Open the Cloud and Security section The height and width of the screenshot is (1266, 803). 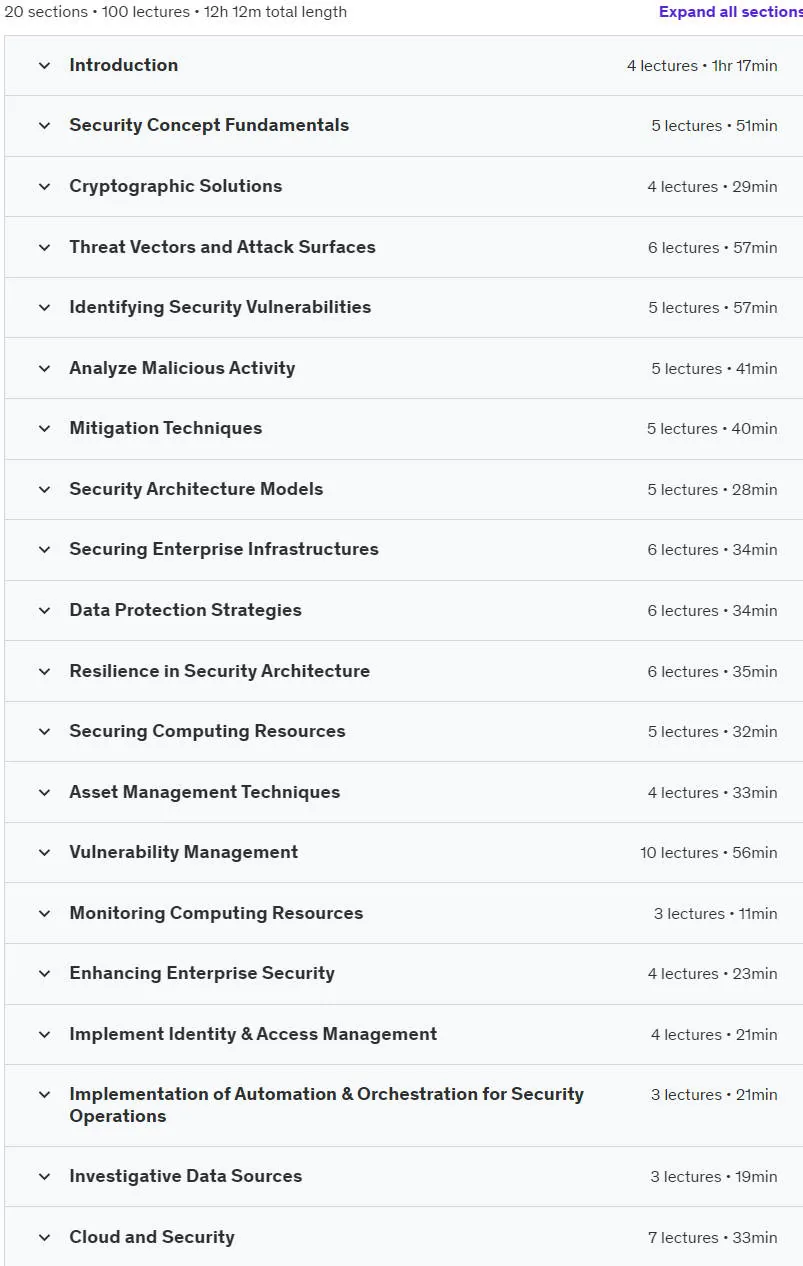coord(404,1237)
